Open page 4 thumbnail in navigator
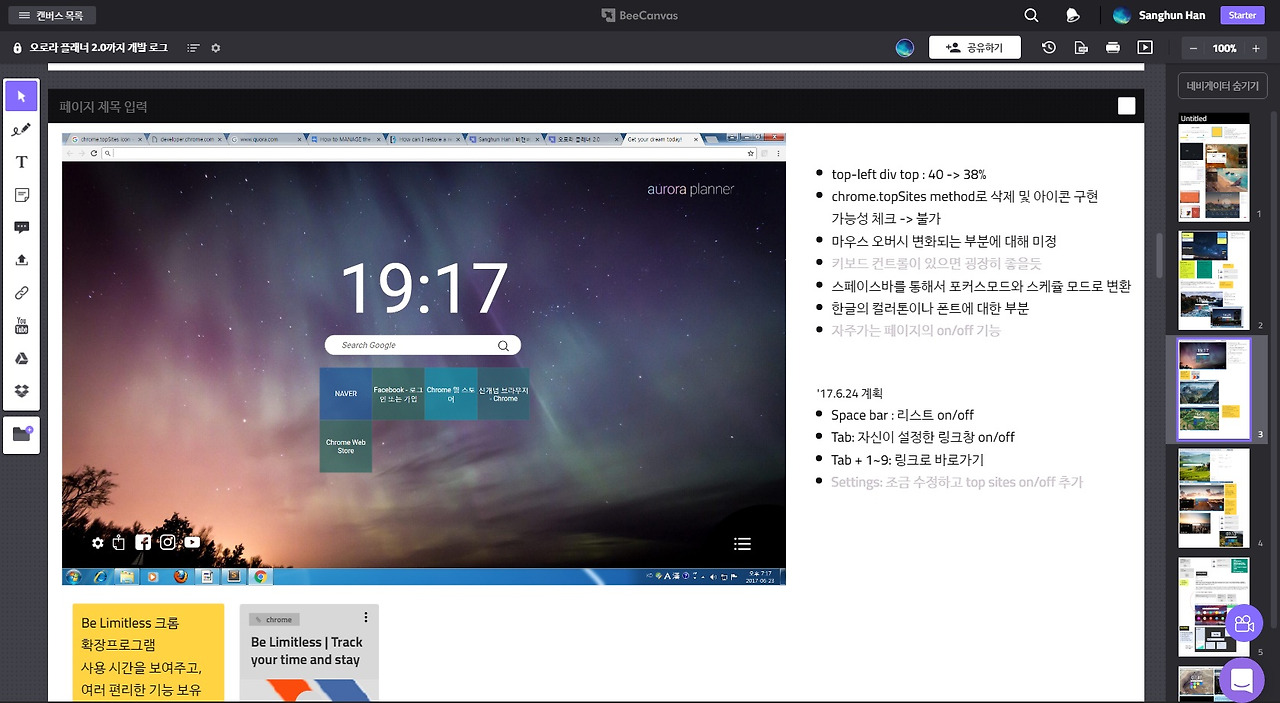1280x703 pixels. (1214, 498)
